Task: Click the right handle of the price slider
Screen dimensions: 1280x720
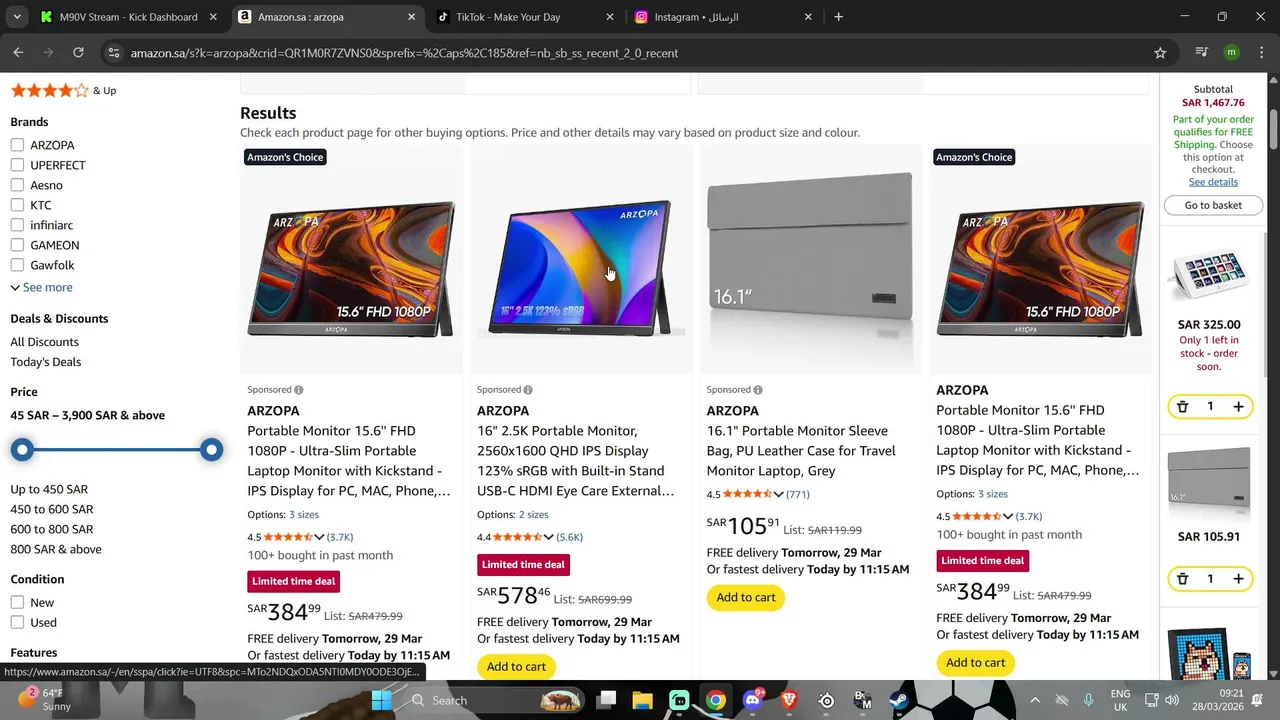Action: (x=211, y=450)
